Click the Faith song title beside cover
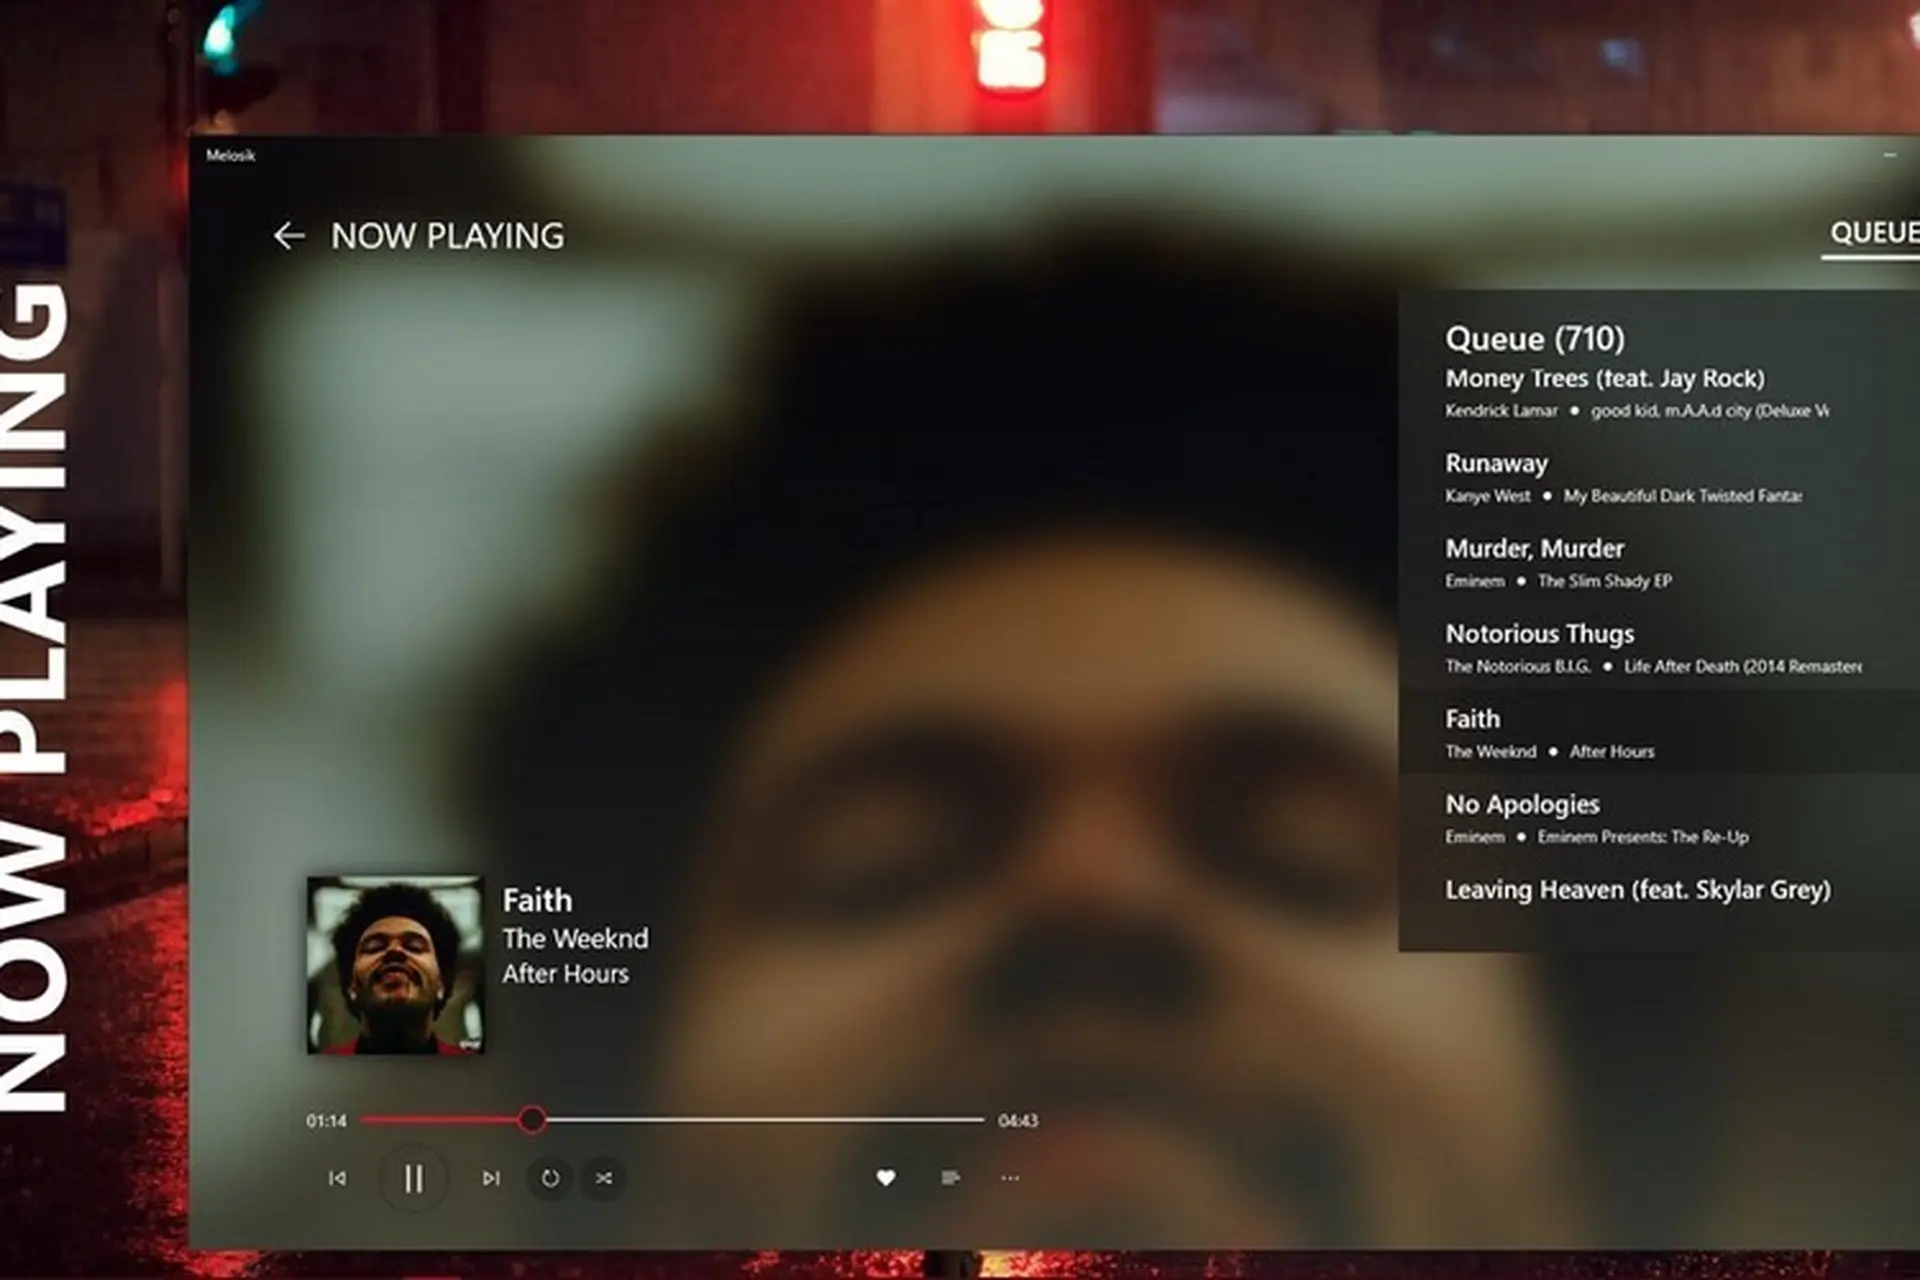 coord(537,900)
